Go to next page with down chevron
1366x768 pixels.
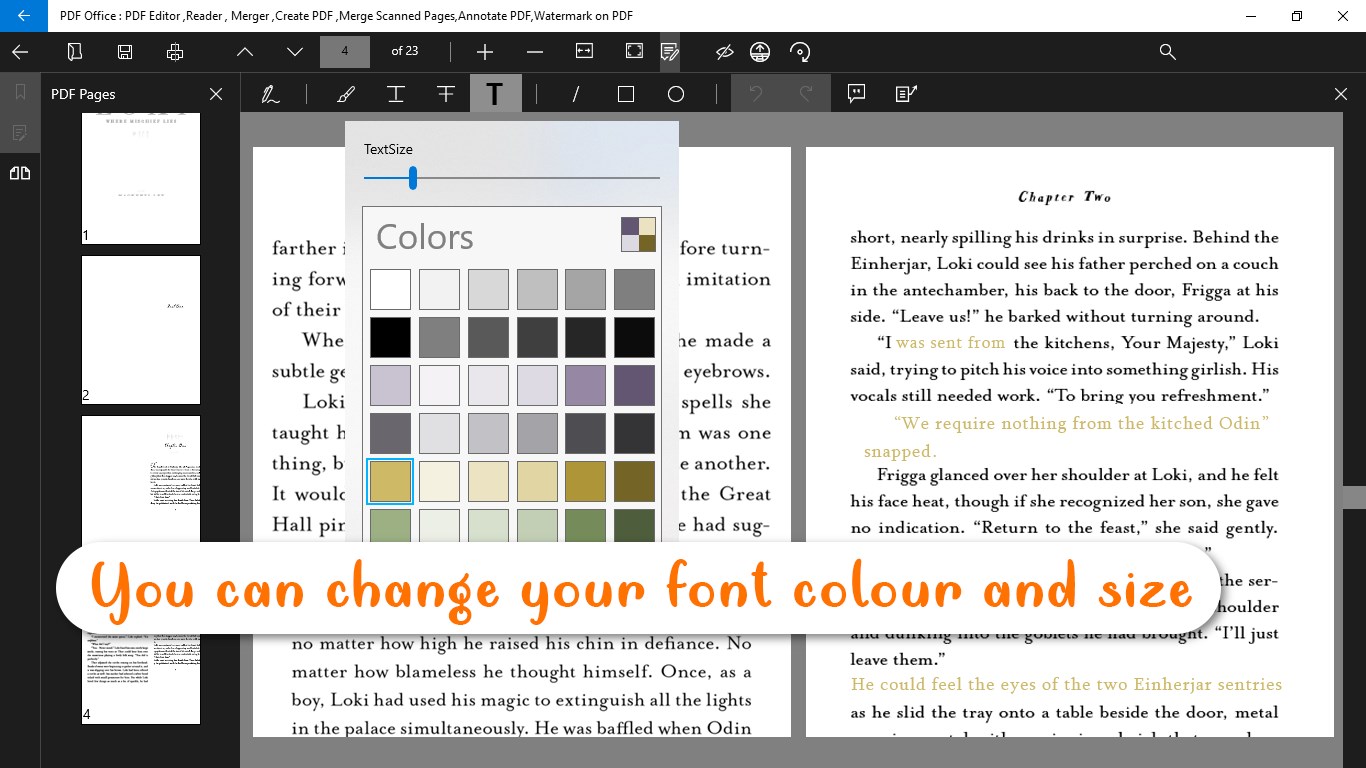(x=295, y=52)
